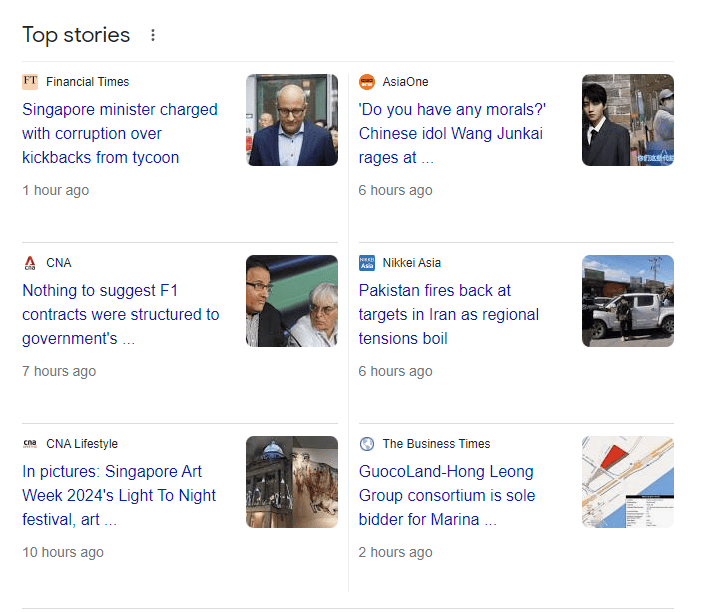Click the CNA Lifestyle favicon

30,444
